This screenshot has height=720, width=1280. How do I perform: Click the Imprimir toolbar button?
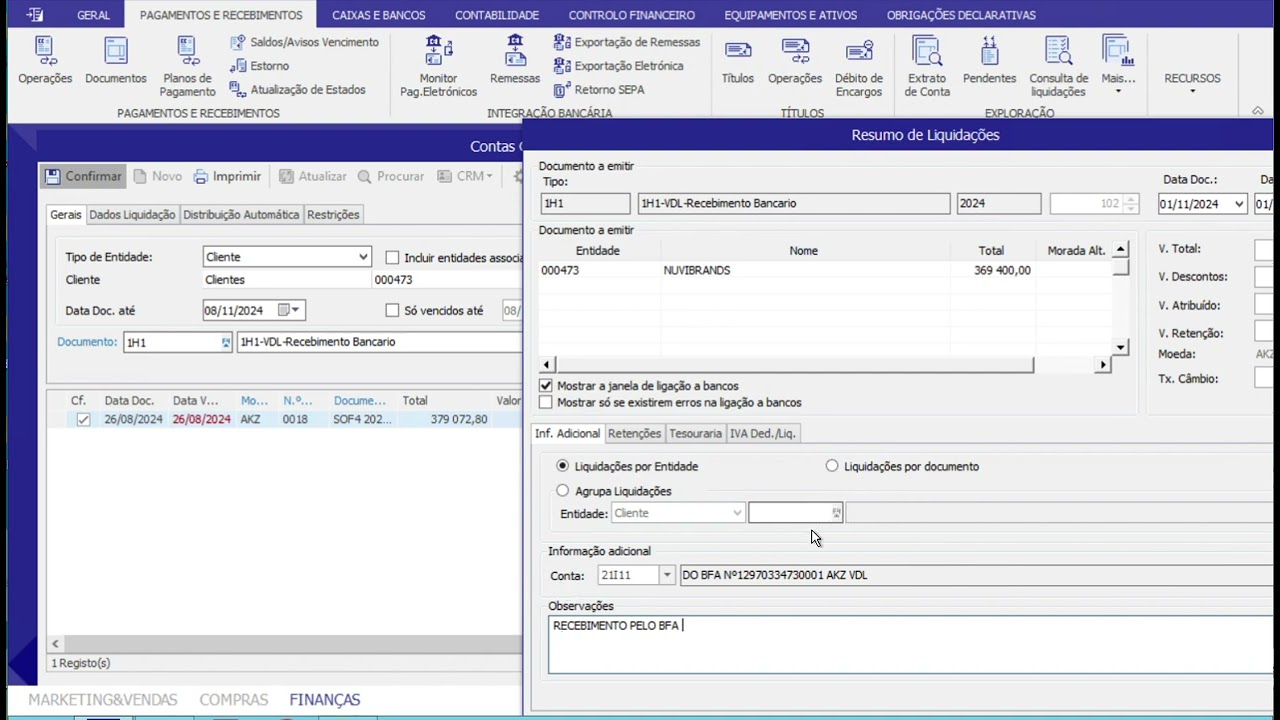coord(227,176)
